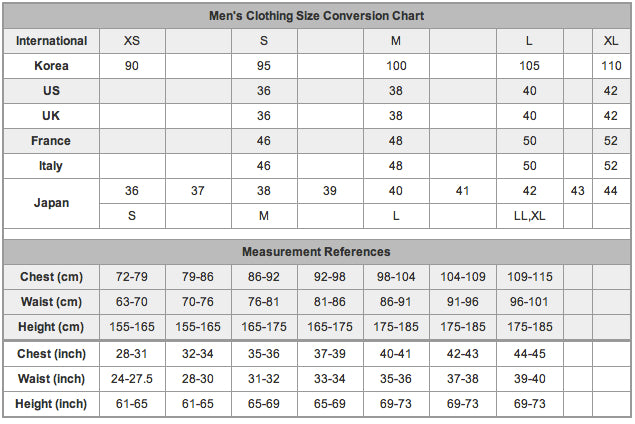This screenshot has height=424, width=635.
Task: Click Height (inch) value 65-69 under 39
Action: 330,404
